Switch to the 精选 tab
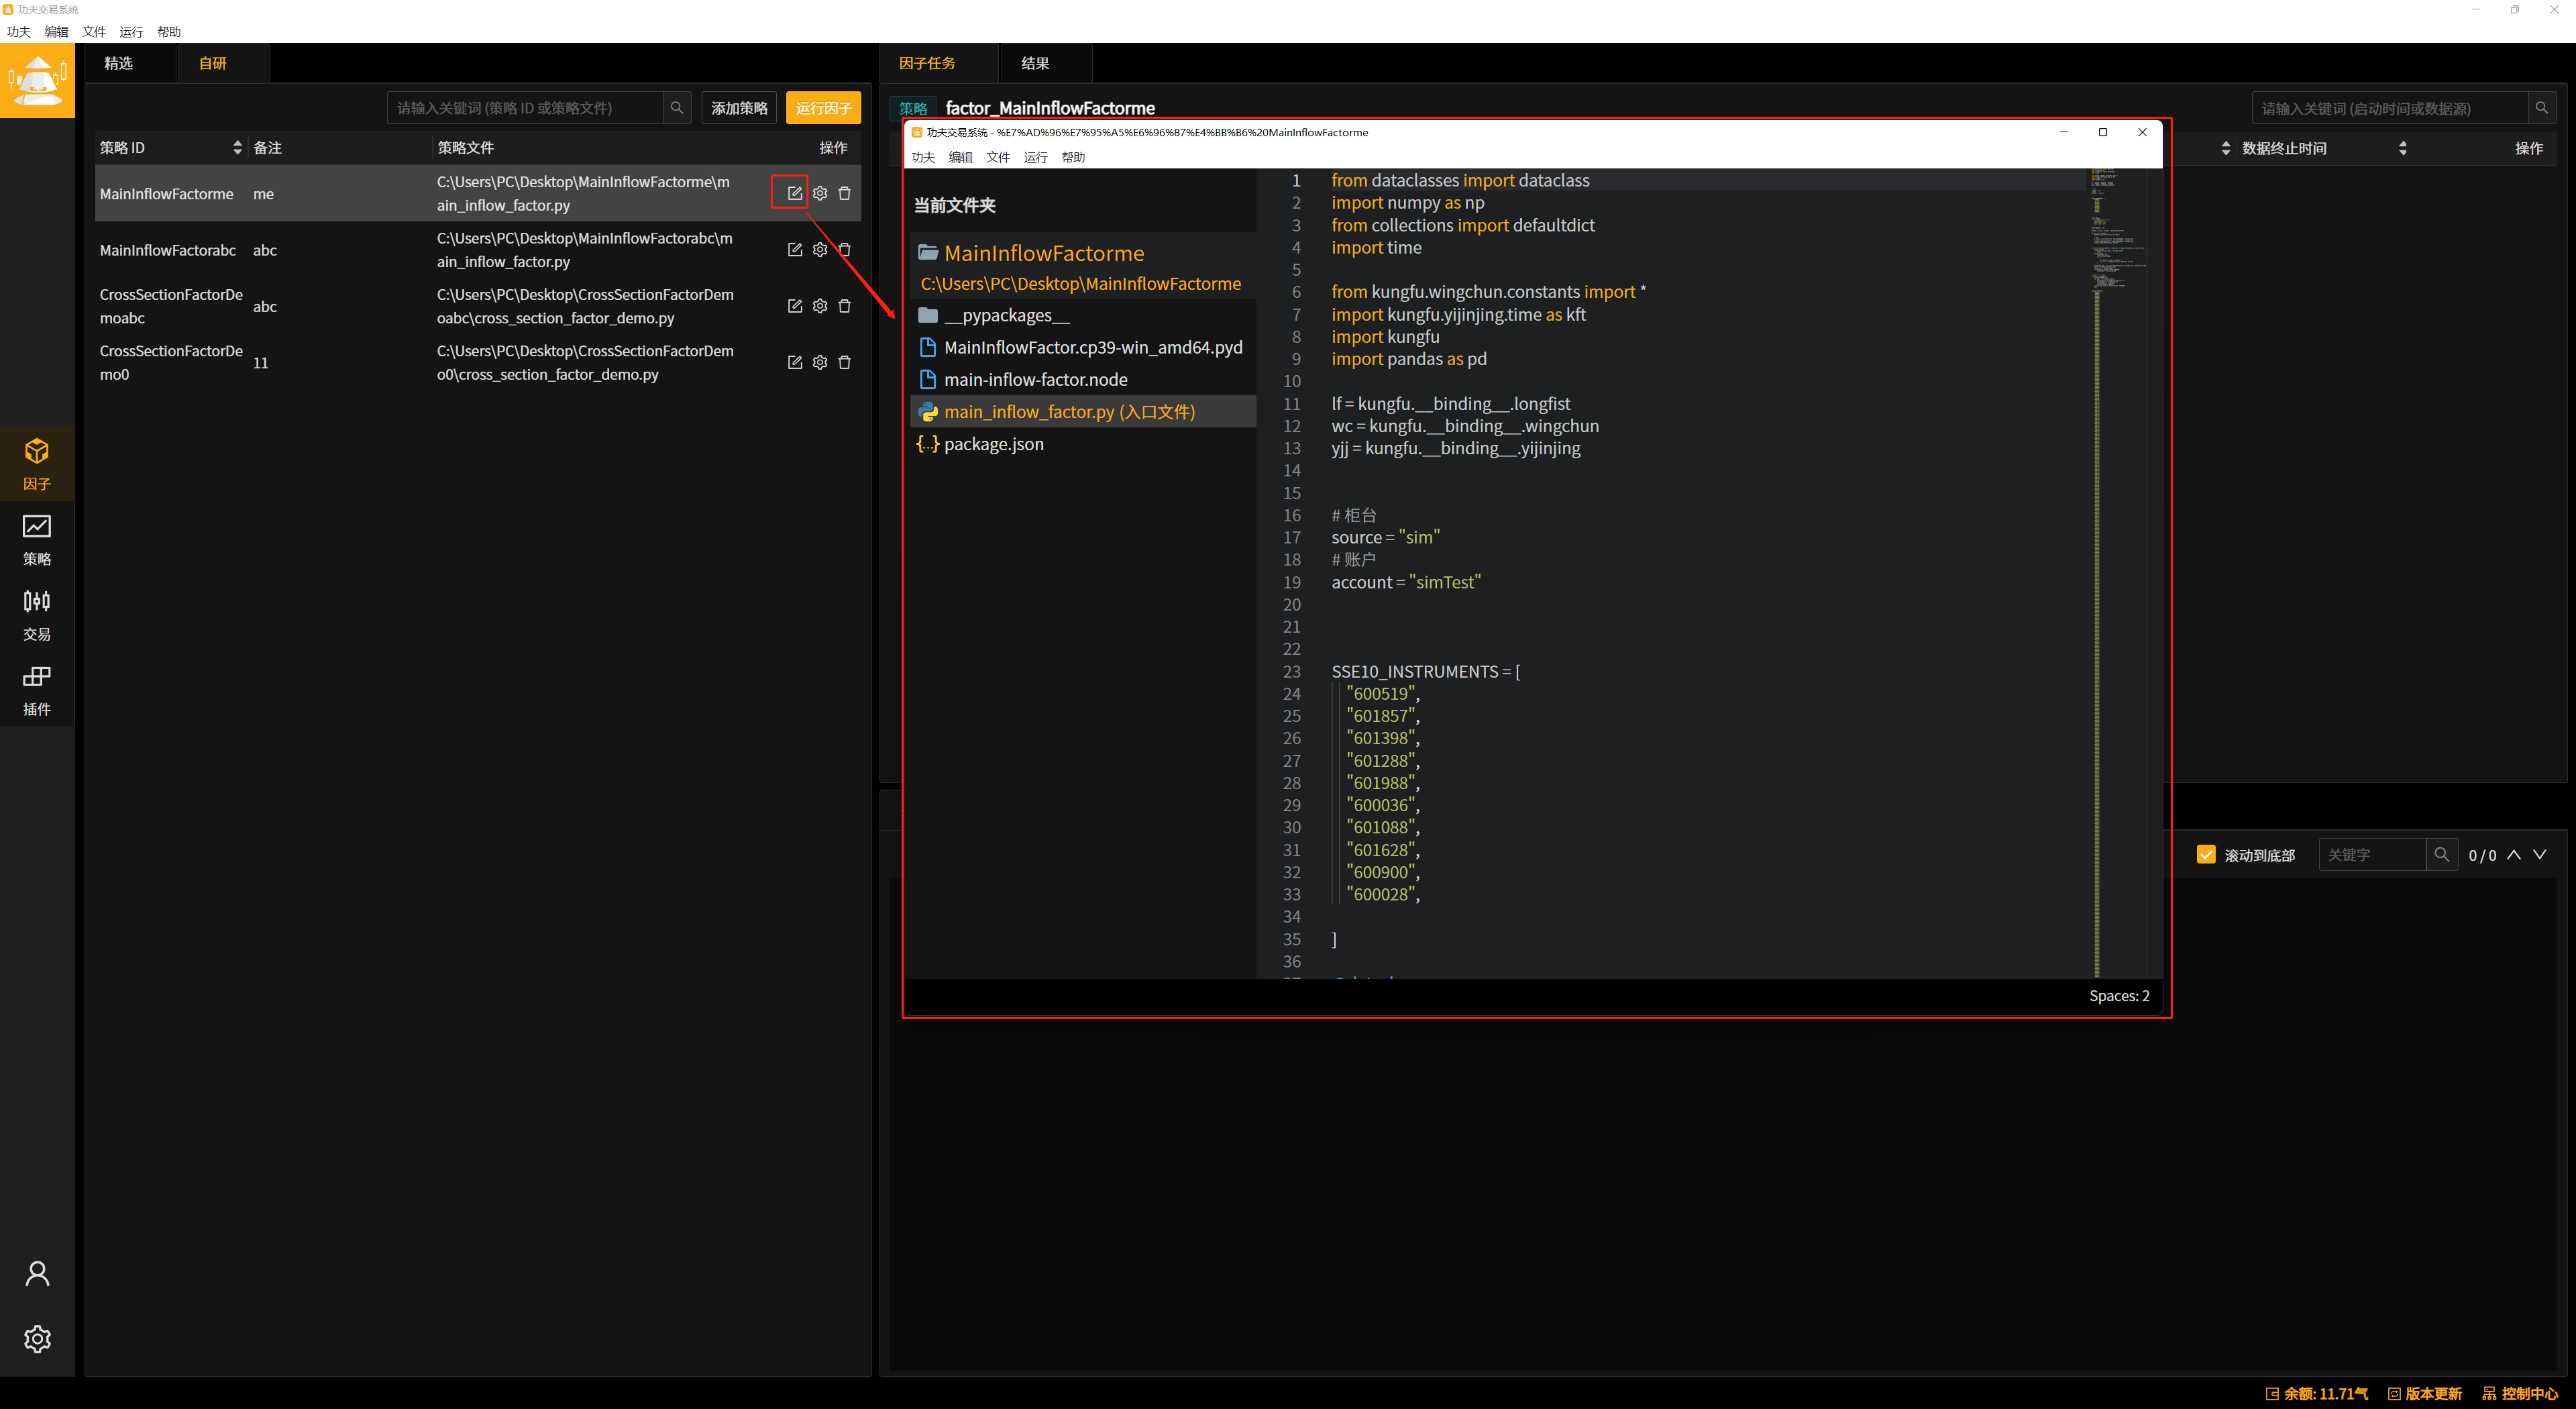Image resolution: width=2576 pixels, height=1409 pixels. click(118, 63)
